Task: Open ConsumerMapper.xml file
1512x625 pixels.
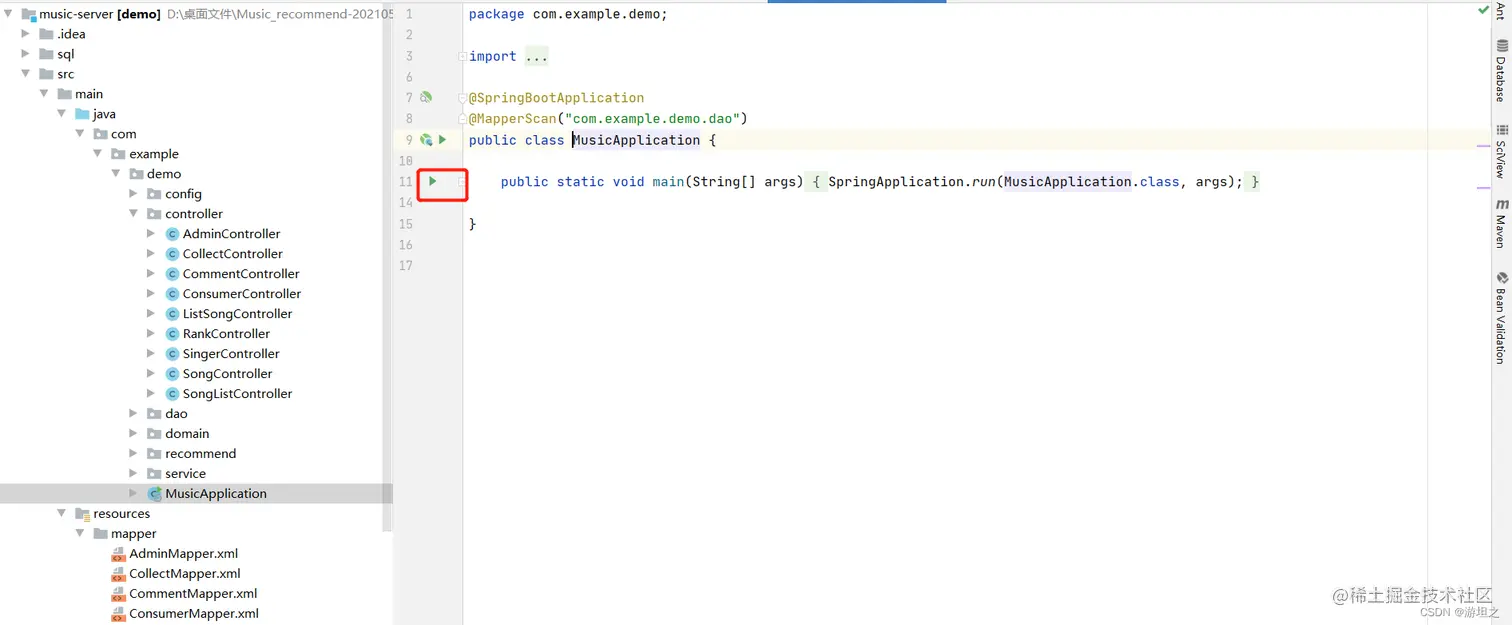Action: point(194,614)
